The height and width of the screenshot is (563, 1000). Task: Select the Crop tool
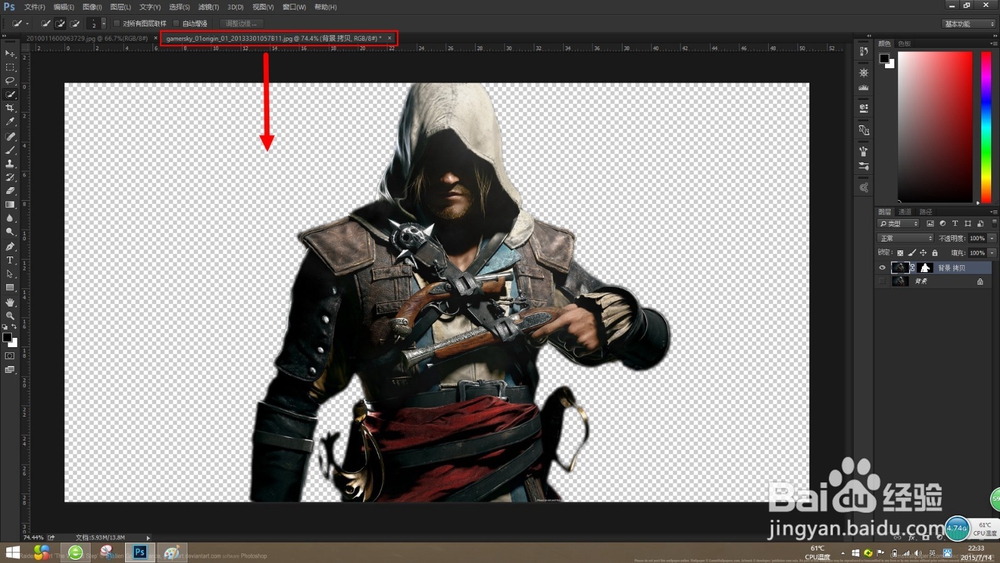(x=10, y=108)
